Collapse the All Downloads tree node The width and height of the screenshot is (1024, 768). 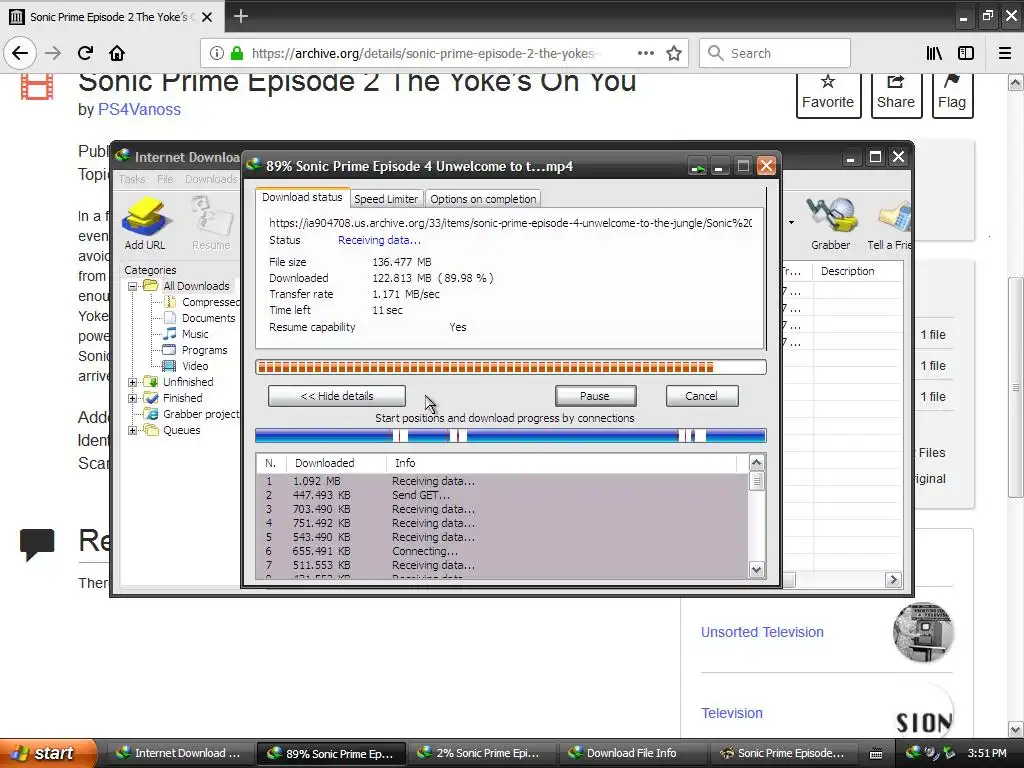pyautogui.click(x=133, y=286)
